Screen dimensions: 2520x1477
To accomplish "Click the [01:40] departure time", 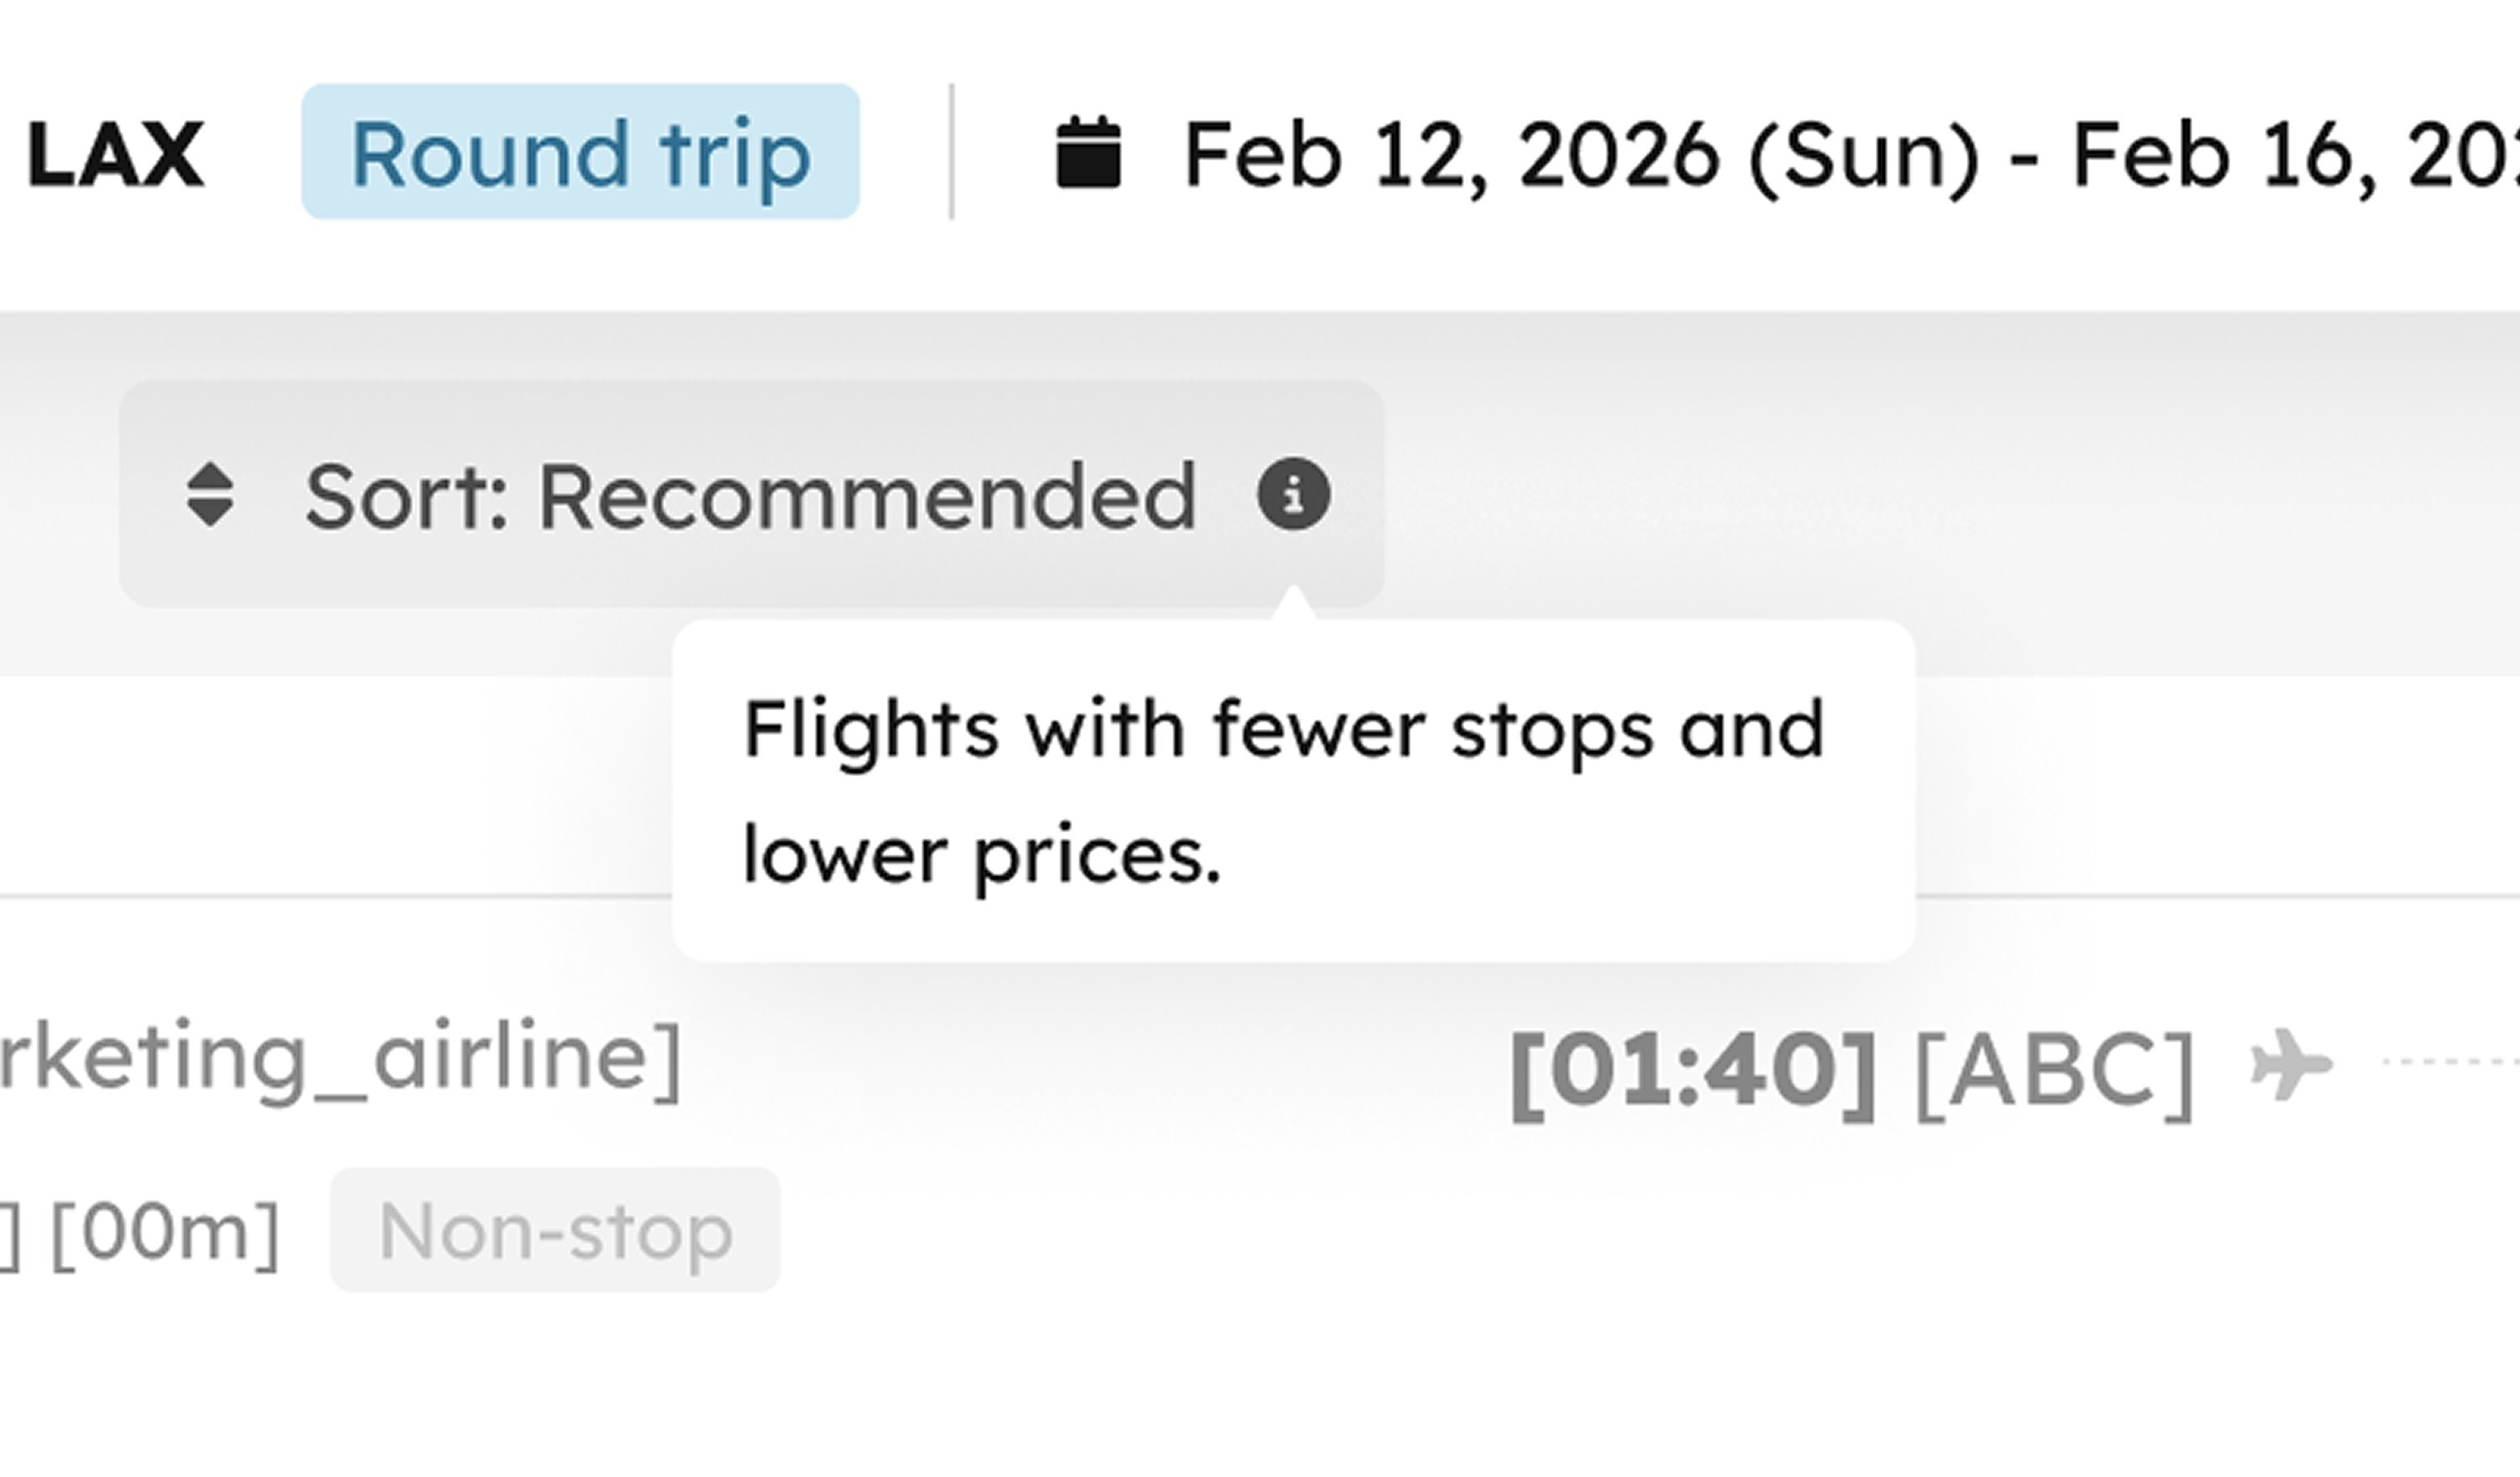I will pos(1693,1071).
